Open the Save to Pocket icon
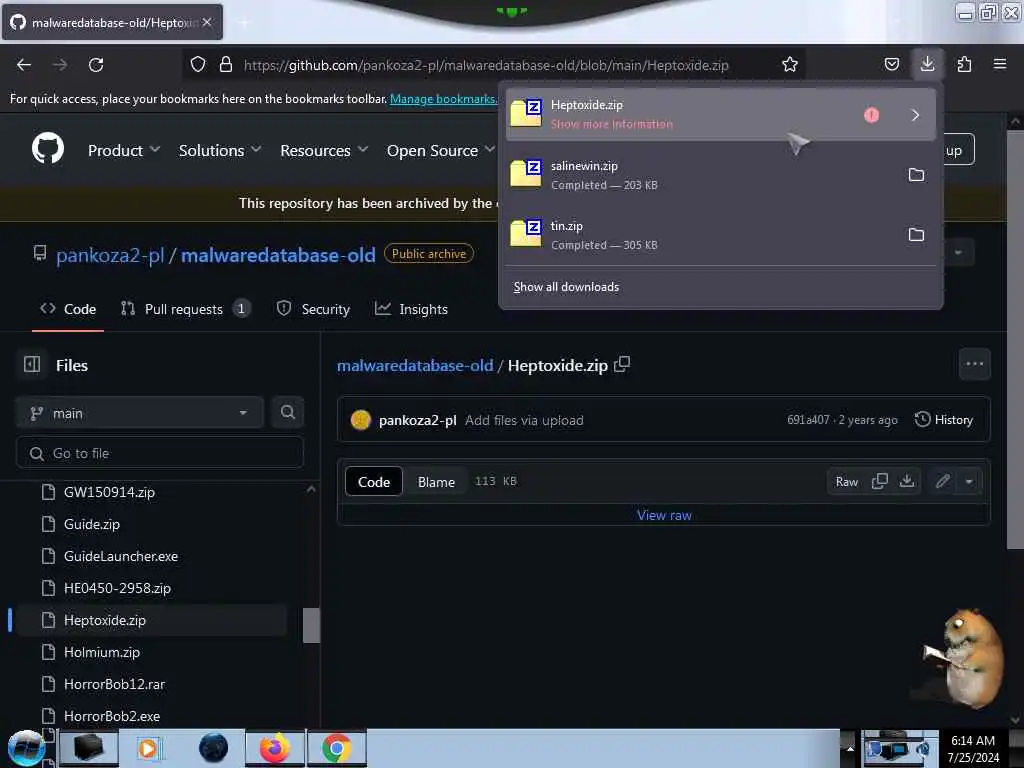The height and width of the screenshot is (768, 1024). [891, 64]
